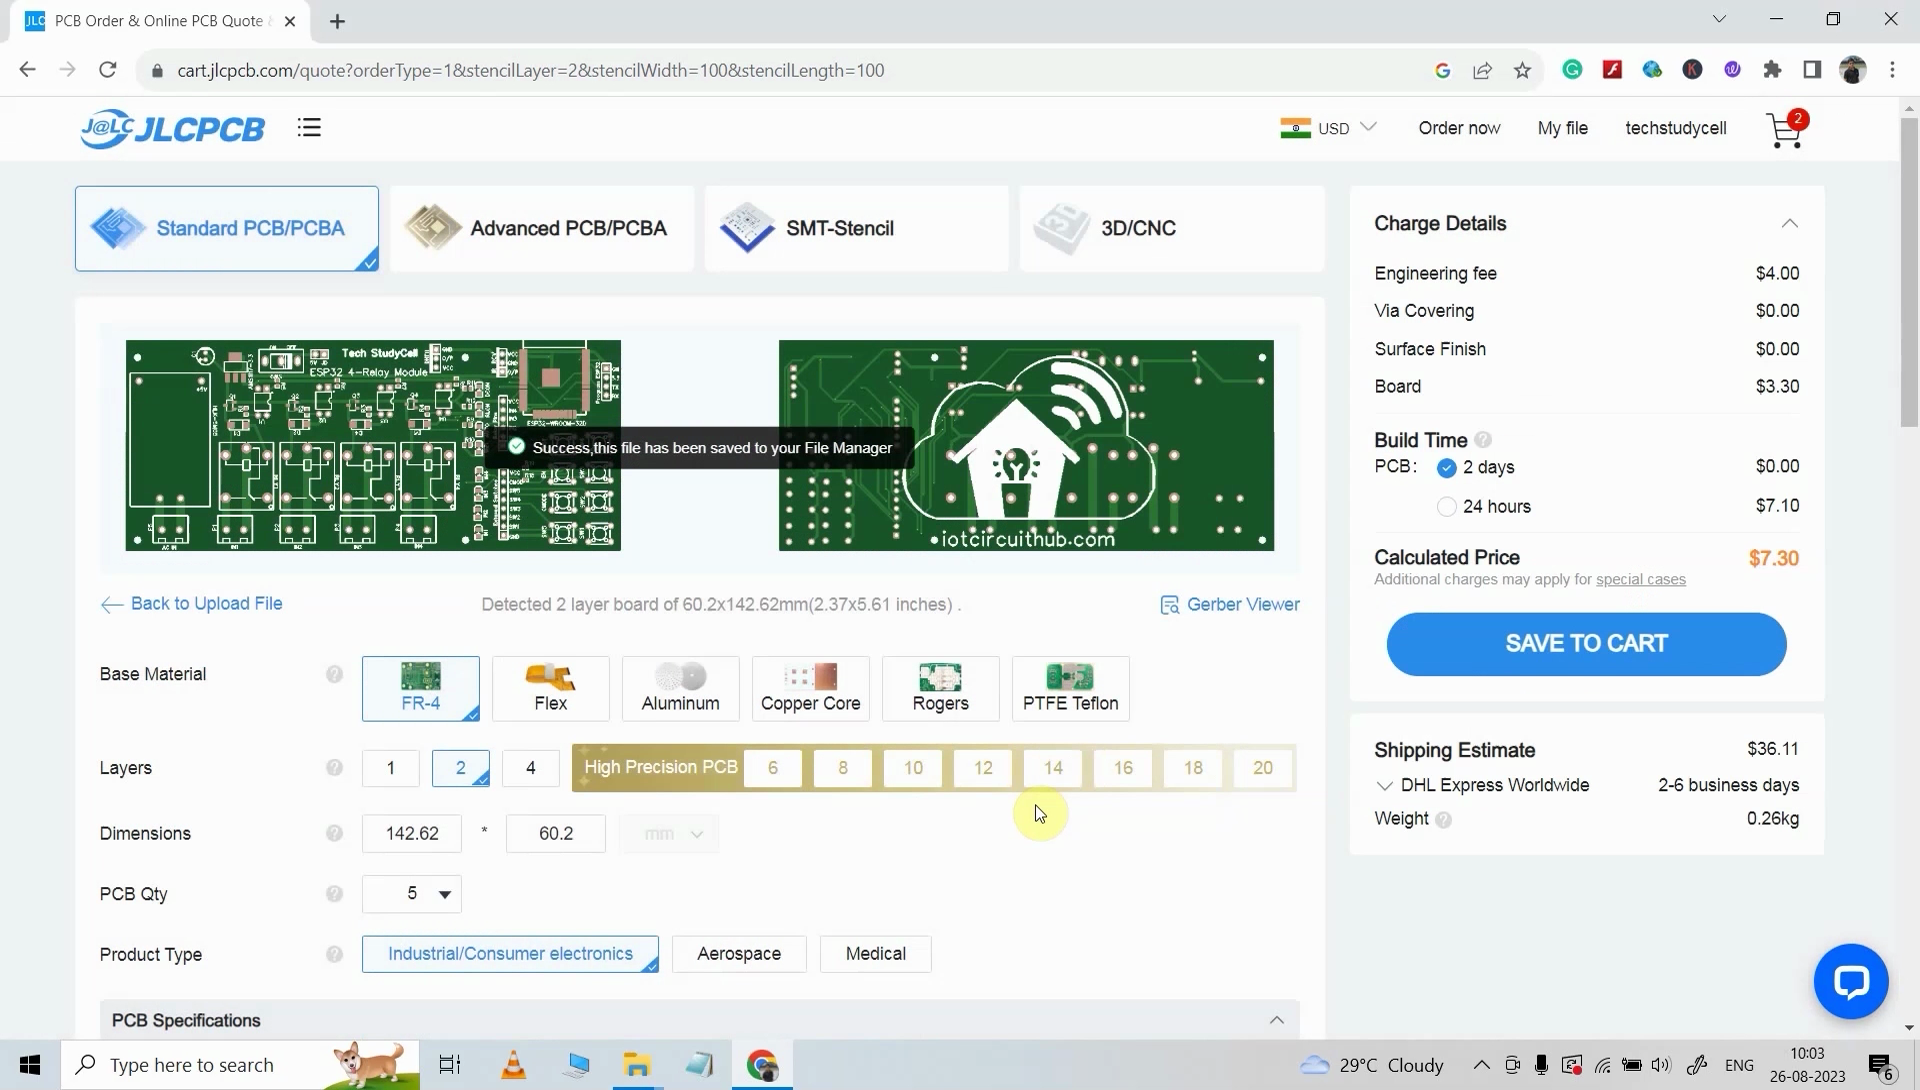Switch to the SMT-Stencil tab
The width and height of the screenshot is (1920, 1090).
[x=856, y=228]
